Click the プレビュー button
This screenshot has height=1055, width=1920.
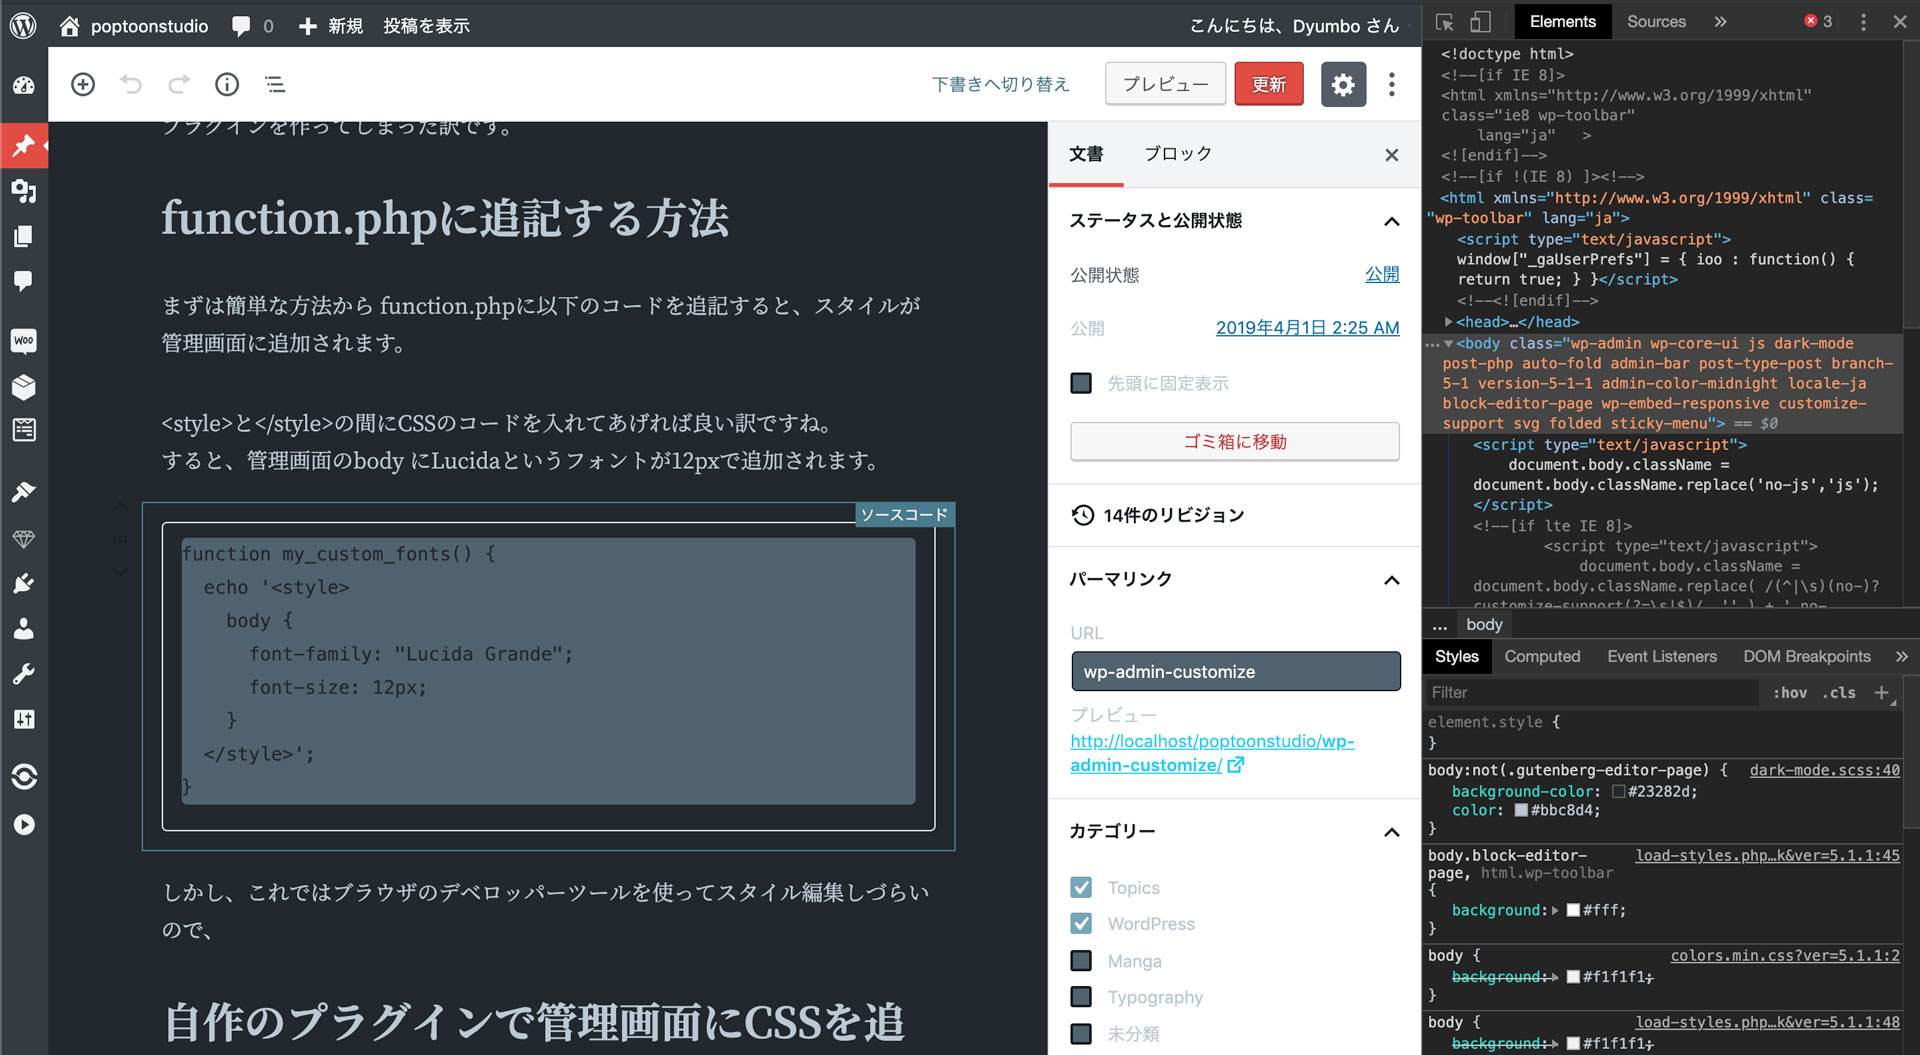[x=1166, y=84]
